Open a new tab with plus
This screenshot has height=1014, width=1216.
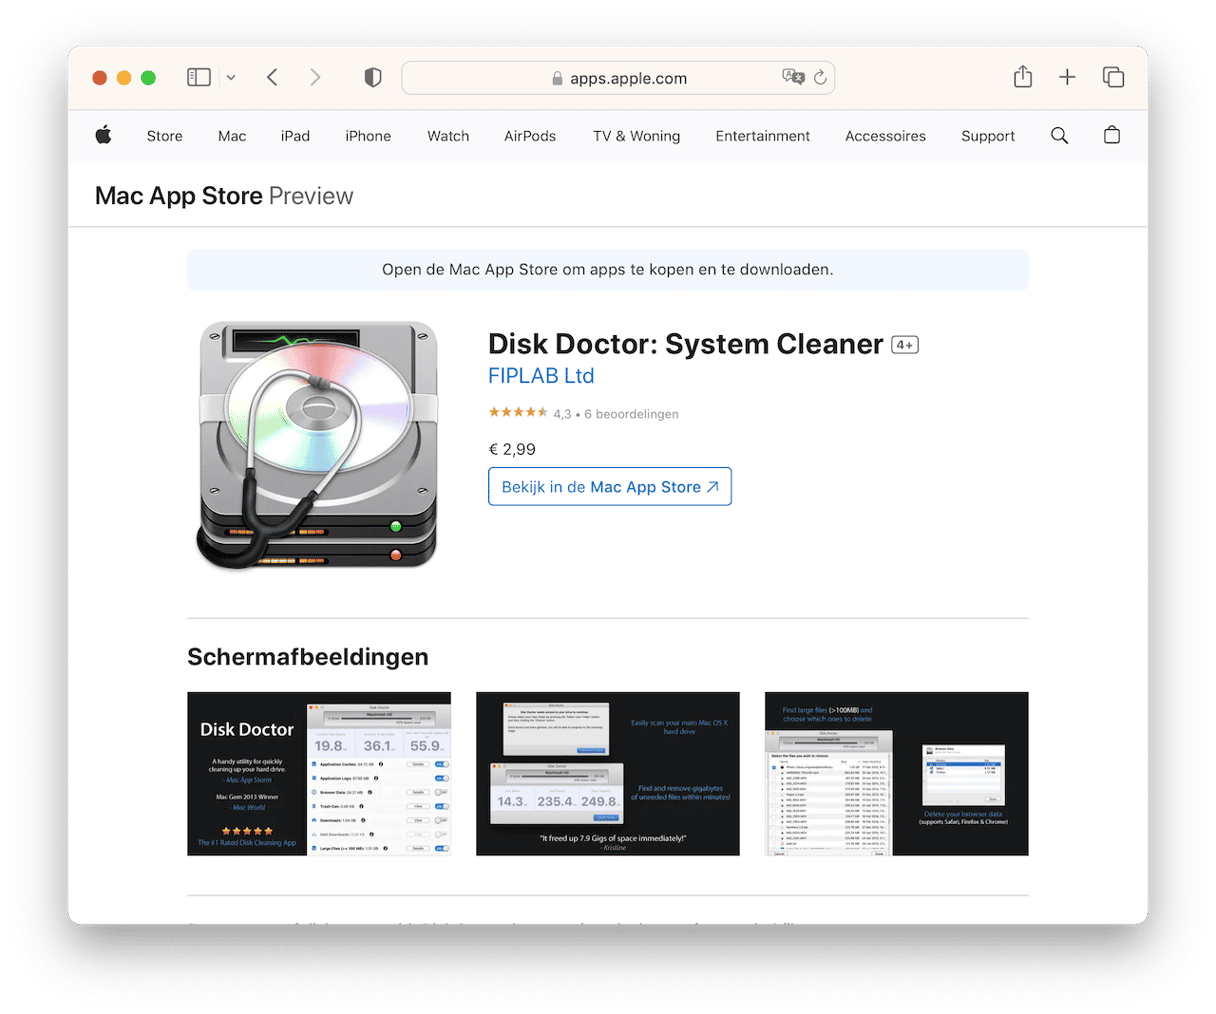point(1067,77)
